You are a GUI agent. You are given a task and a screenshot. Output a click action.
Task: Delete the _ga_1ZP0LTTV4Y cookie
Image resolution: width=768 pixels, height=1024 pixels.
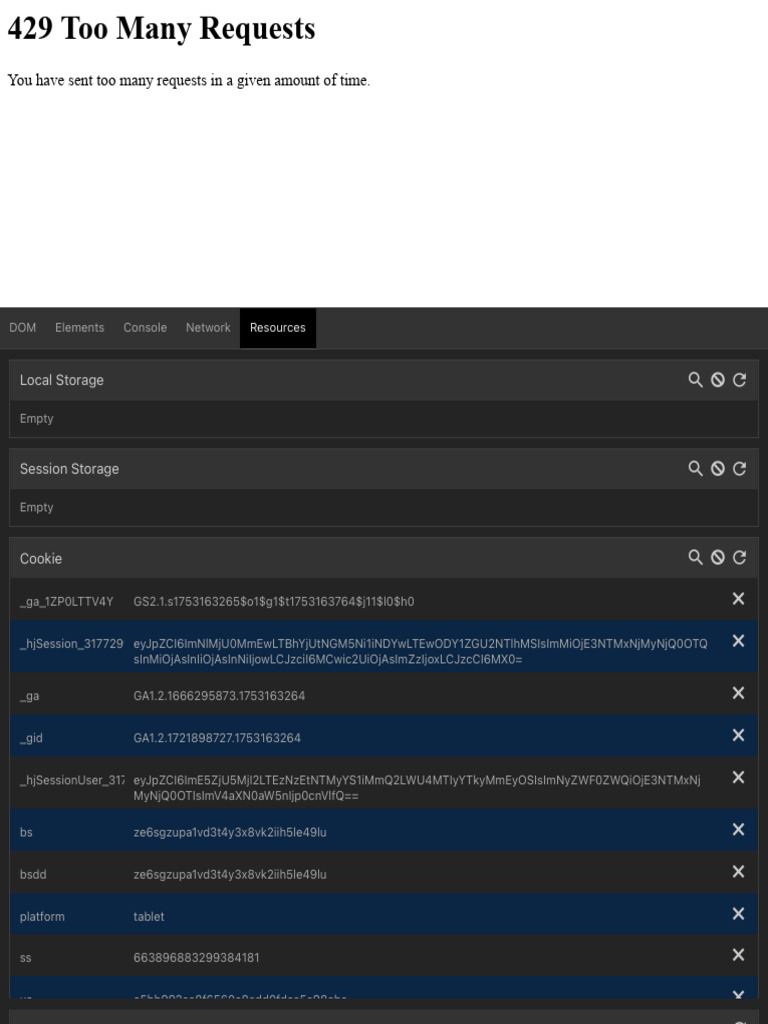coord(739,599)
